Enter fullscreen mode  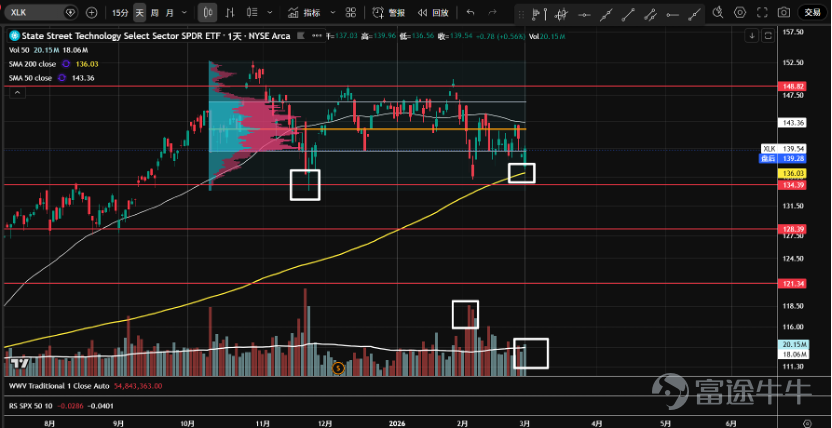coord(762,12)
